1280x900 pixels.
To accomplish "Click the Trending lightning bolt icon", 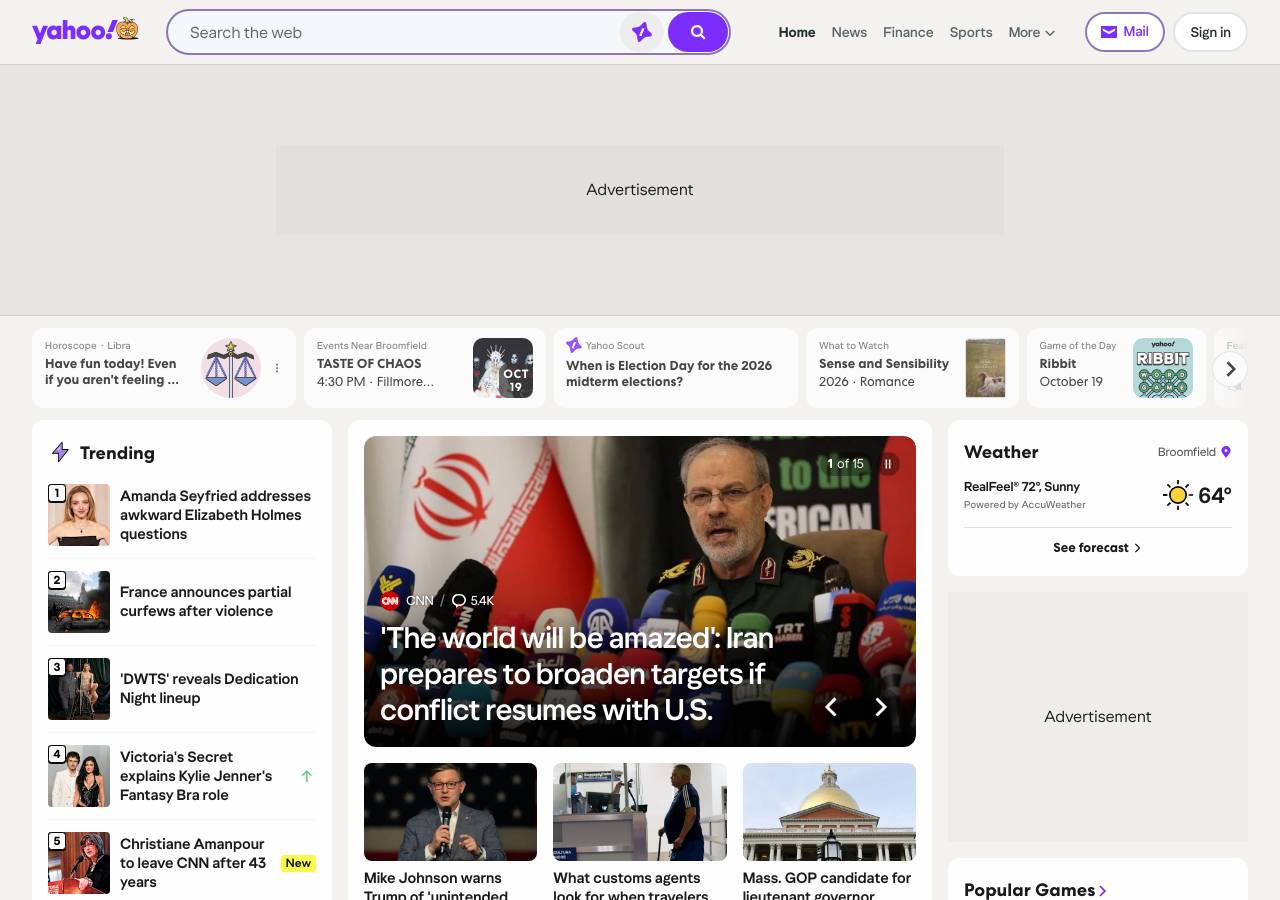I will coord(60,452).
